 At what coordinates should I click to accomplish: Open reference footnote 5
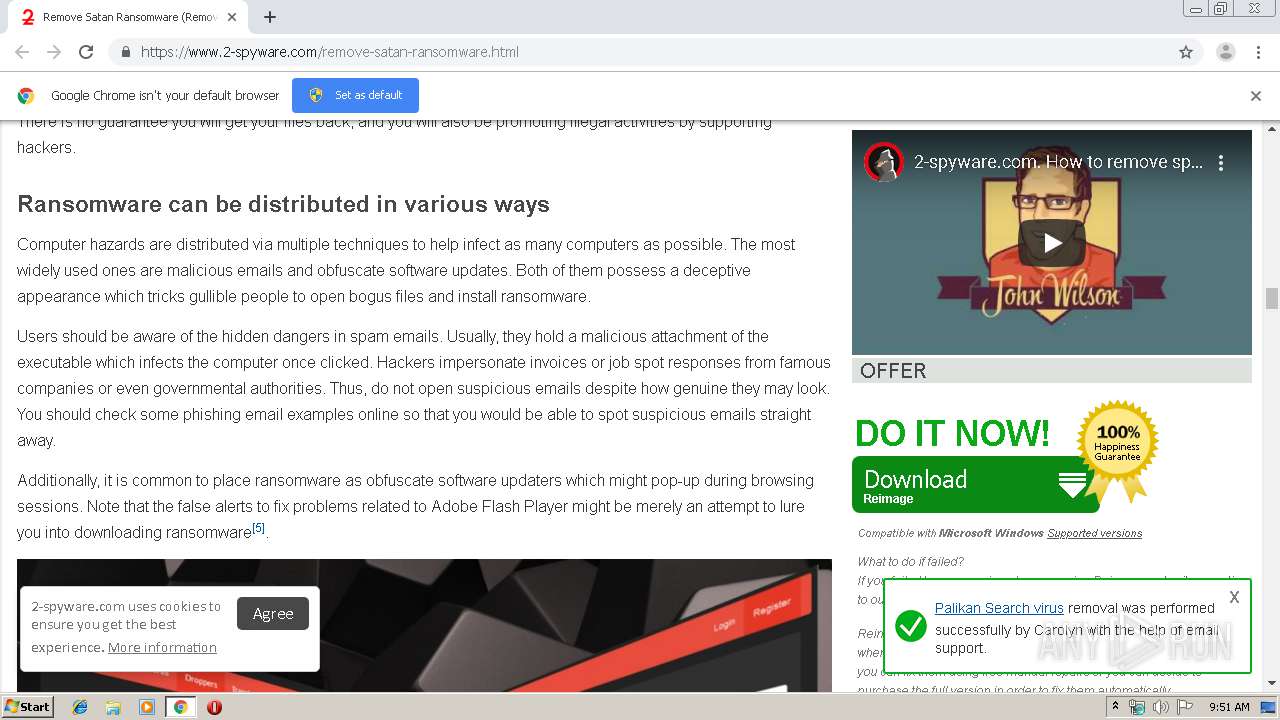[x=258, y=527]
